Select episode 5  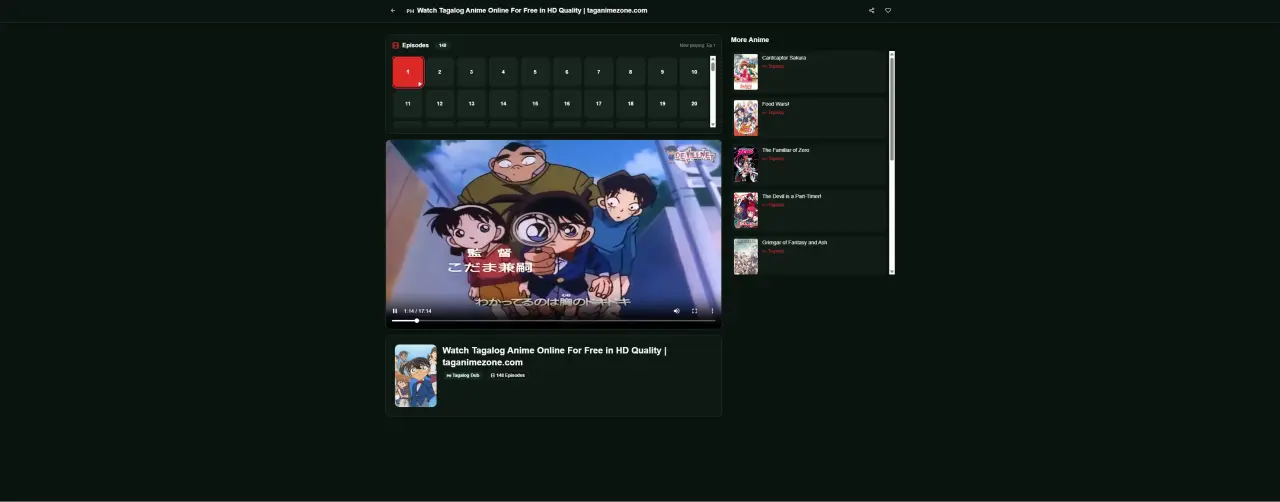point(535,72)
